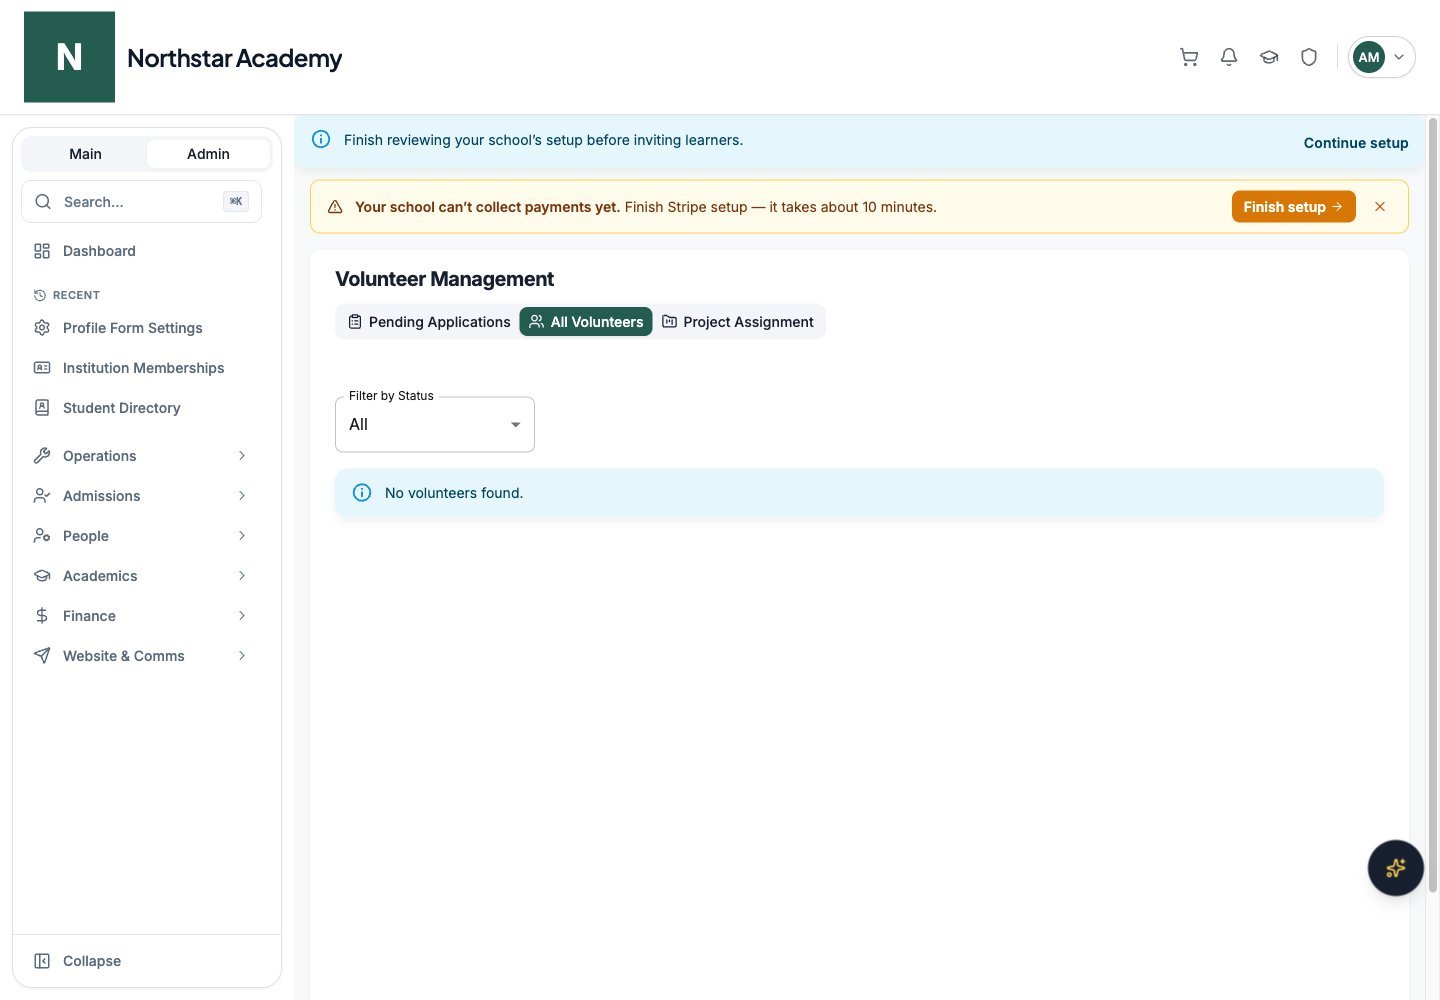
Task: Open Profile Form Settings
Action: [141, 328]
